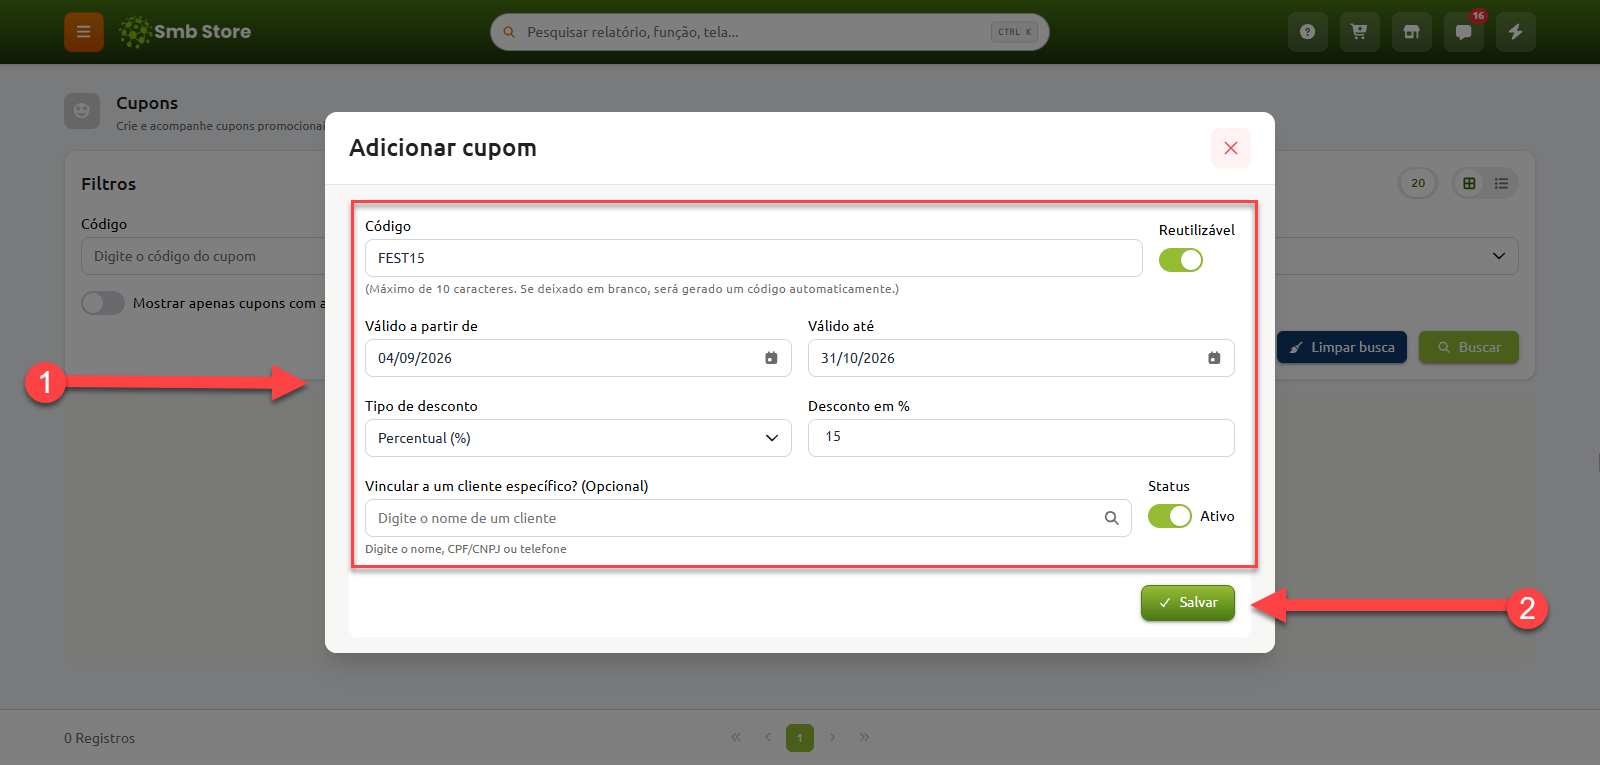Screen dimensions: 1600x765
Task: Open calendar for Válido a partir de
Action: click(x=771, y=358)
